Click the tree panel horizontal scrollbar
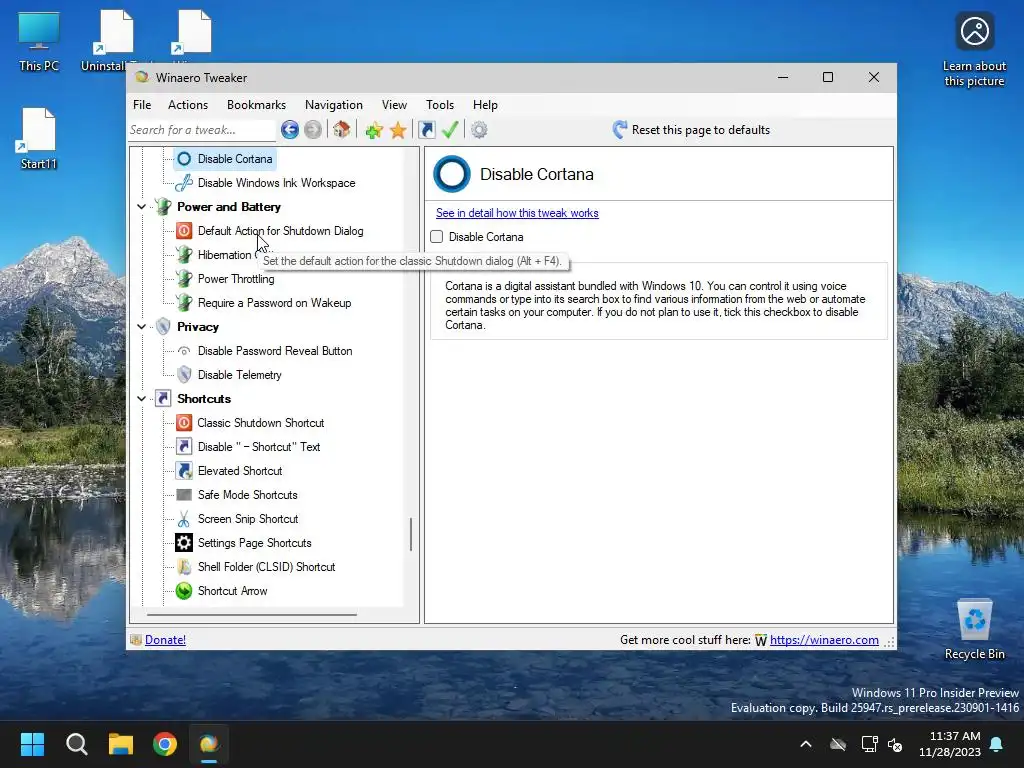 (x=252, y=615)
